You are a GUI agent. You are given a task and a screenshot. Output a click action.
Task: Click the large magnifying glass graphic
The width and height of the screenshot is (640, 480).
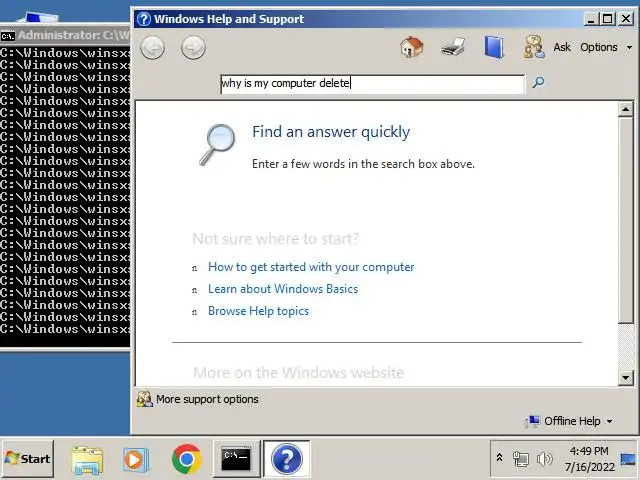coord(218,145)
